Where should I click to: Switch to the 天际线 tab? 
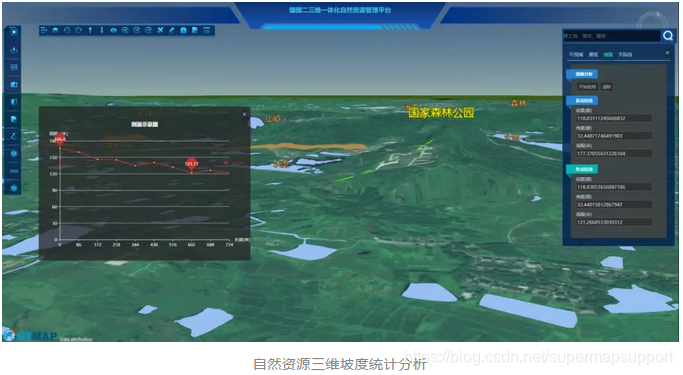pyautogui.click(x=625, y=55)
